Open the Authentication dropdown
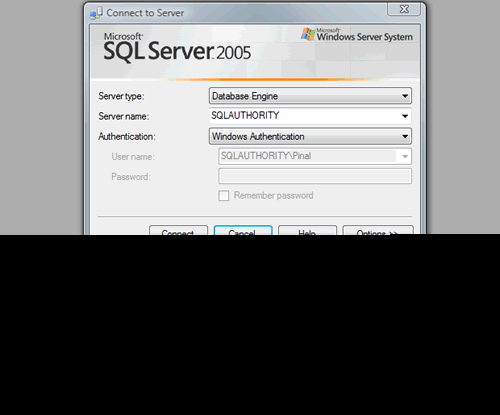The height and width of the screenshot is (415, 500). [x=310, y=136]
